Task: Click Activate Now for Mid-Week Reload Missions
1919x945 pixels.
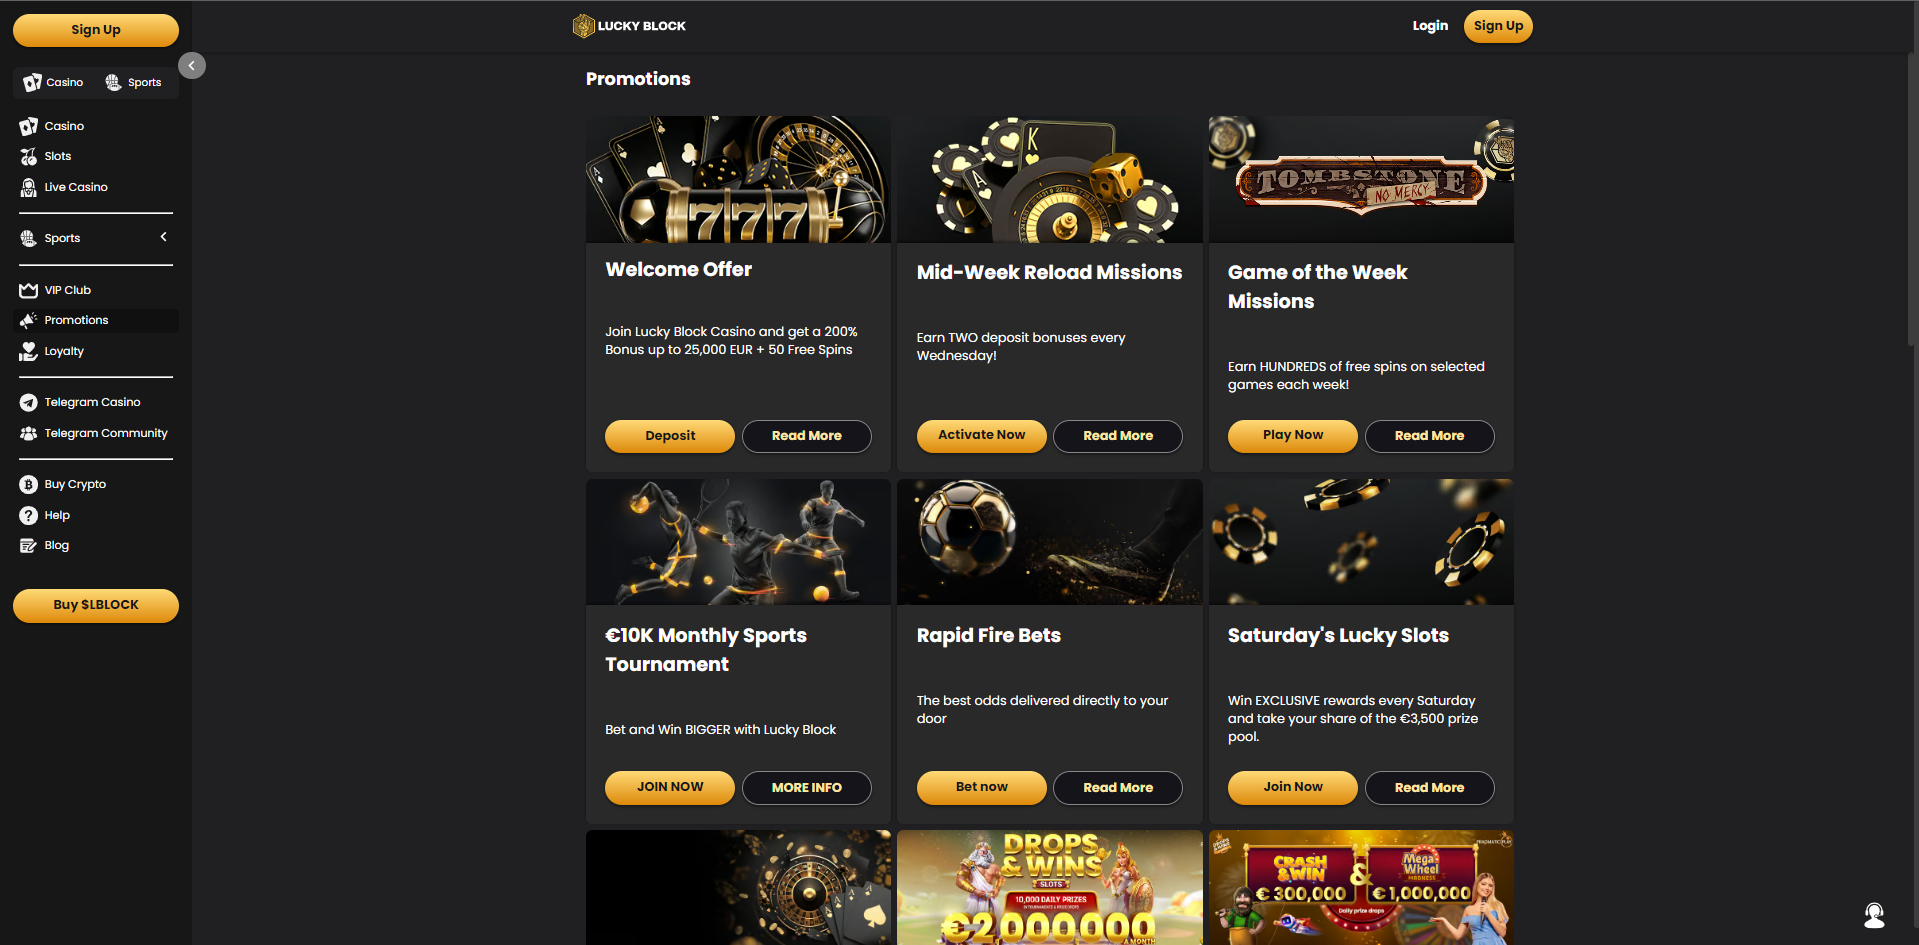Action: 981,435
